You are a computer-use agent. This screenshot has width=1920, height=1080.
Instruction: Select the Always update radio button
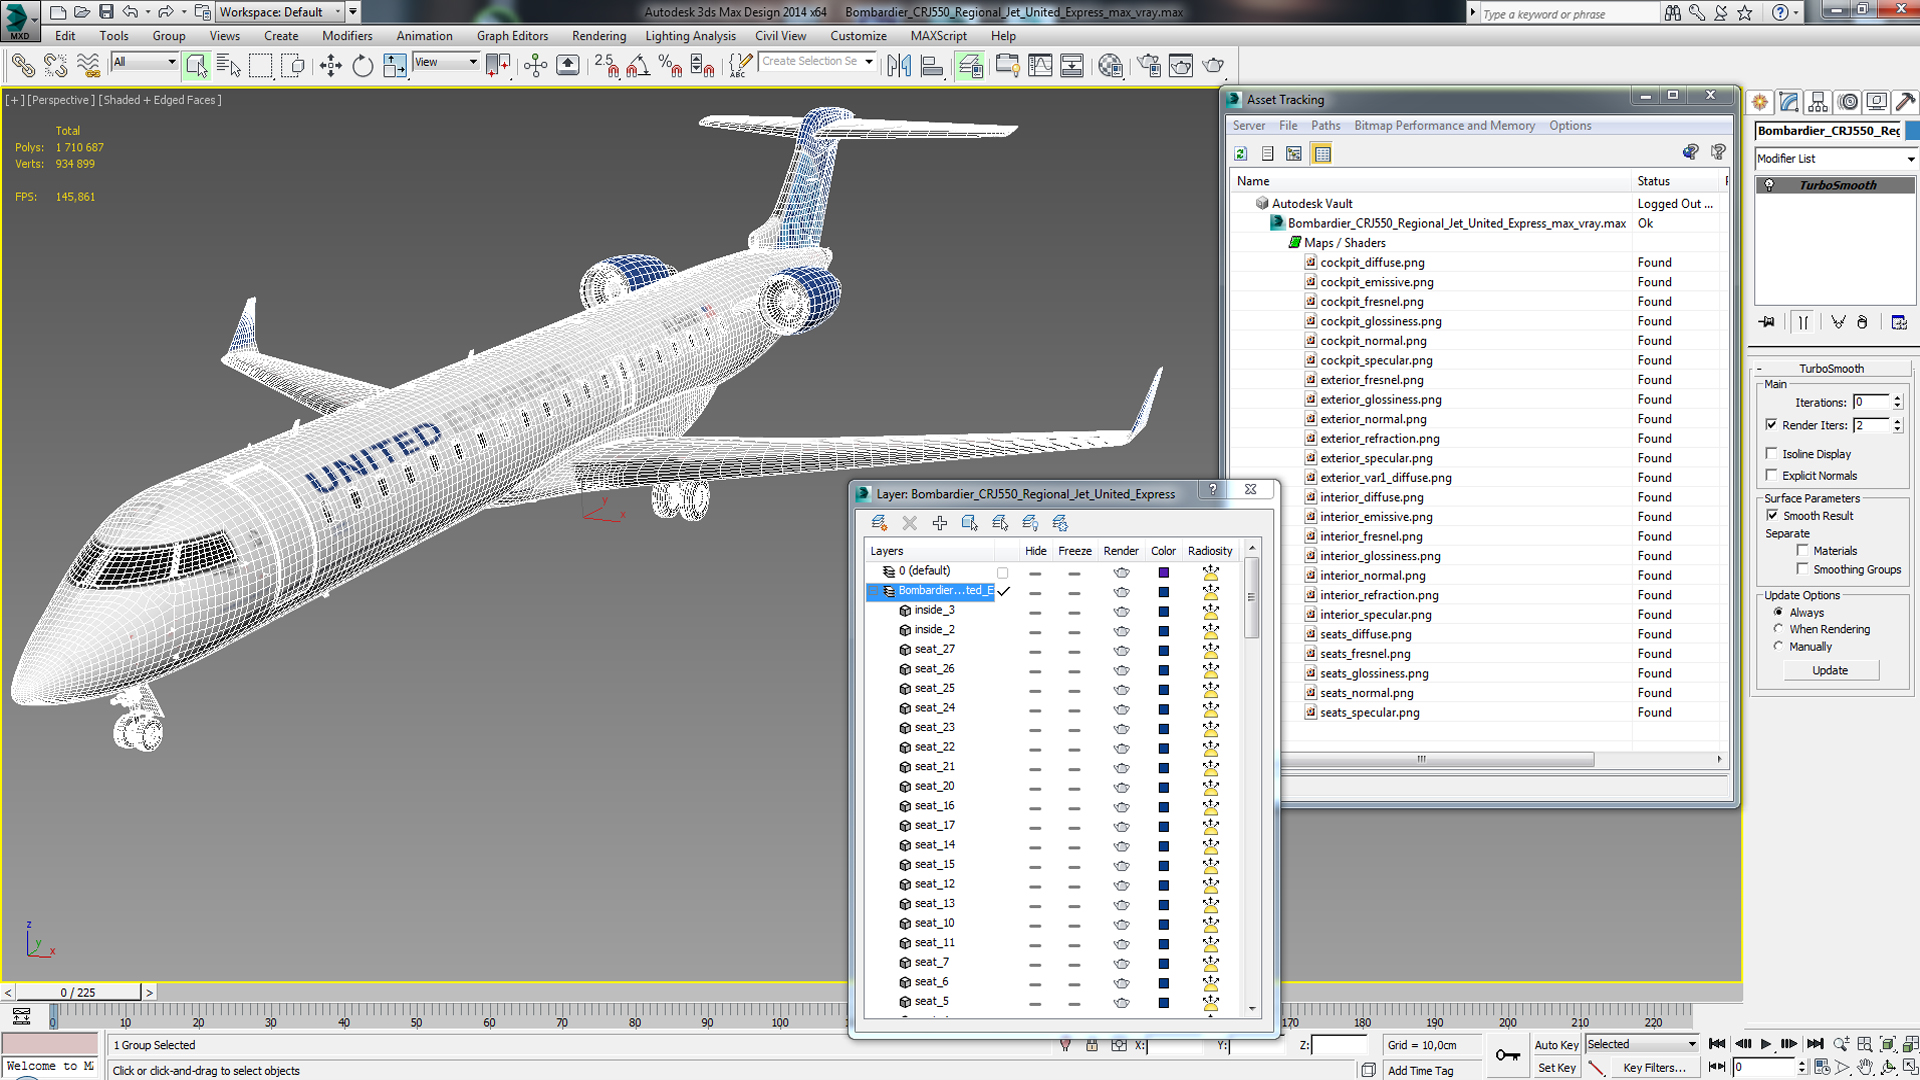[x=1778, y=613]
